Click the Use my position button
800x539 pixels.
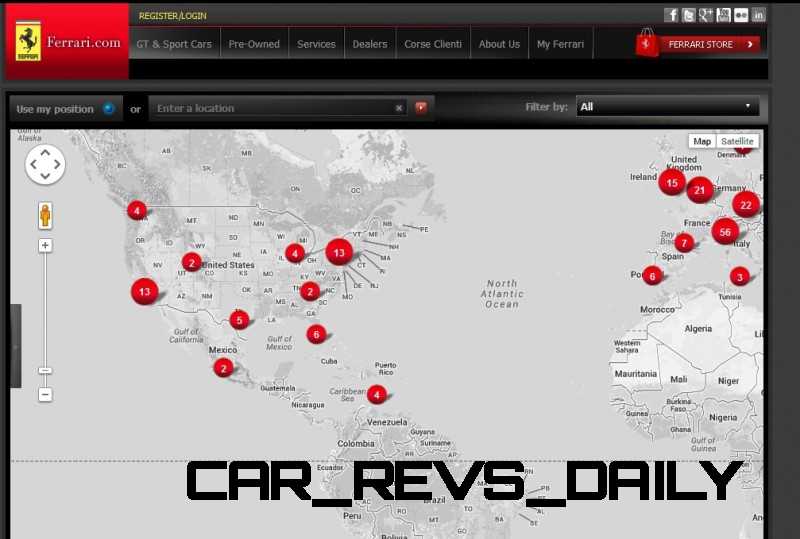66,109
